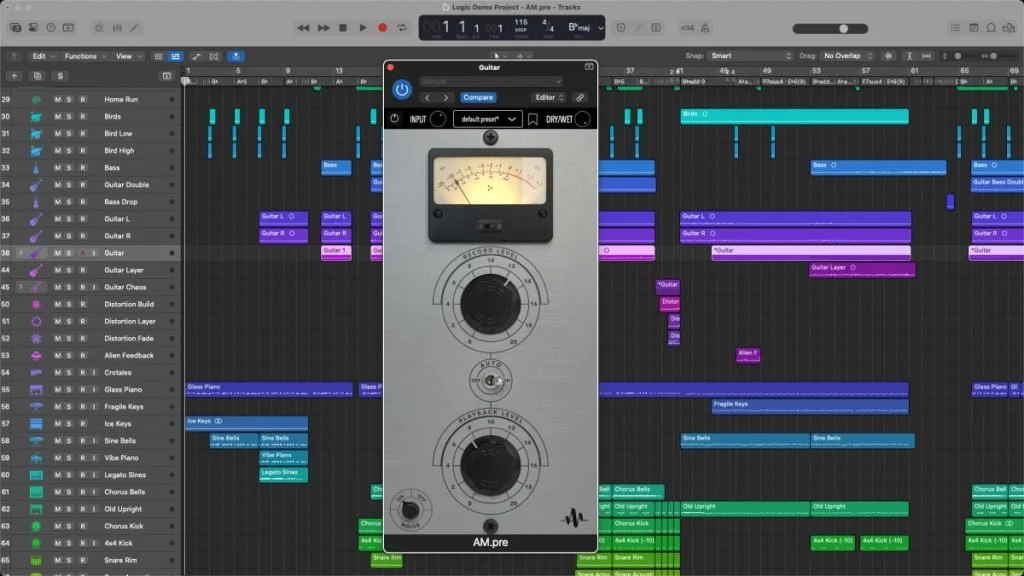This screenshot has height=576, width=1024.
Task: Open the plugin setting dropdown field
Action: (490, 82)
